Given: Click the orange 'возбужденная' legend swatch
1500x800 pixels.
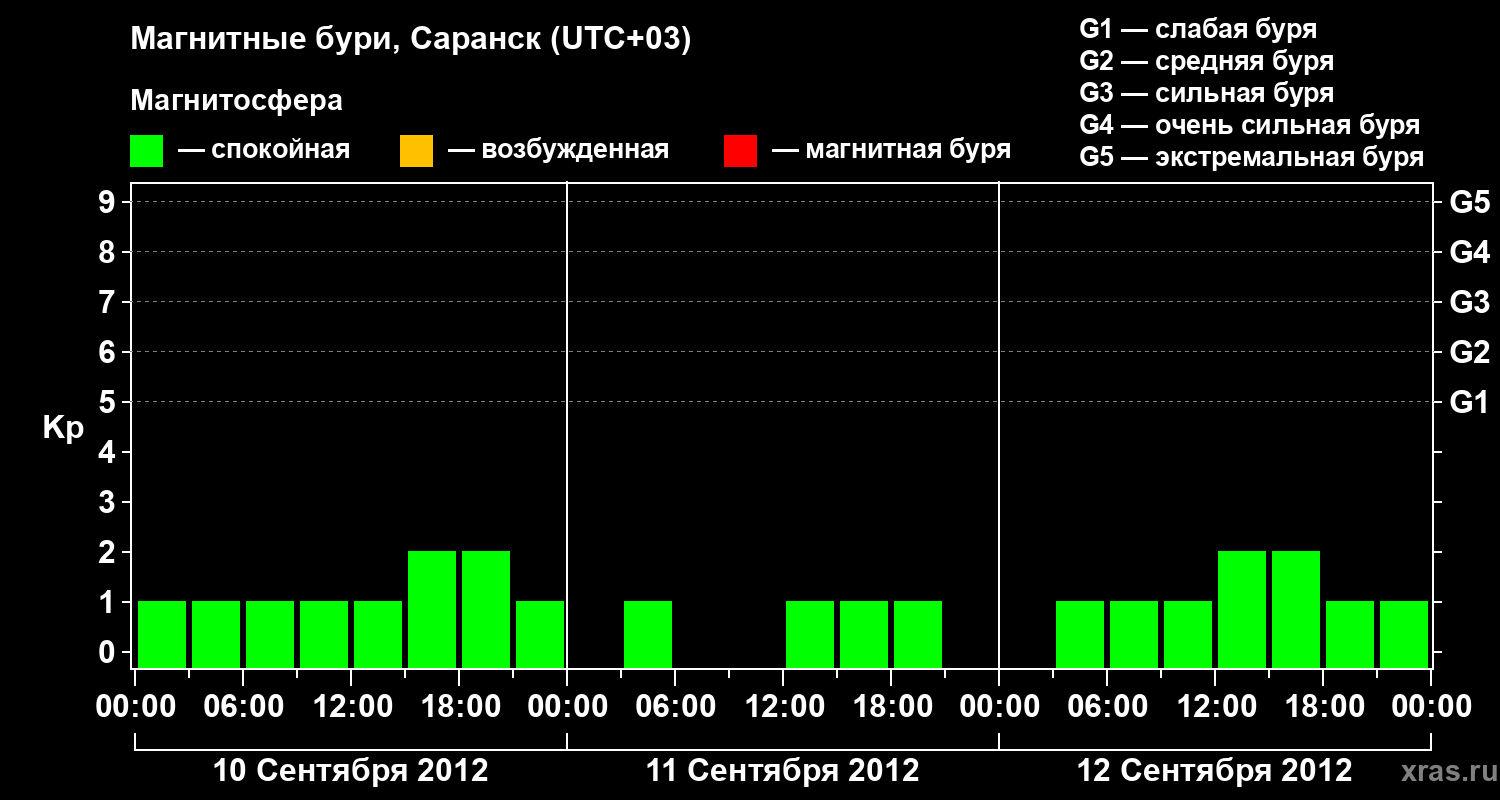Looking at the screenshot, I should pyautogui.click(x=416, y=151).
